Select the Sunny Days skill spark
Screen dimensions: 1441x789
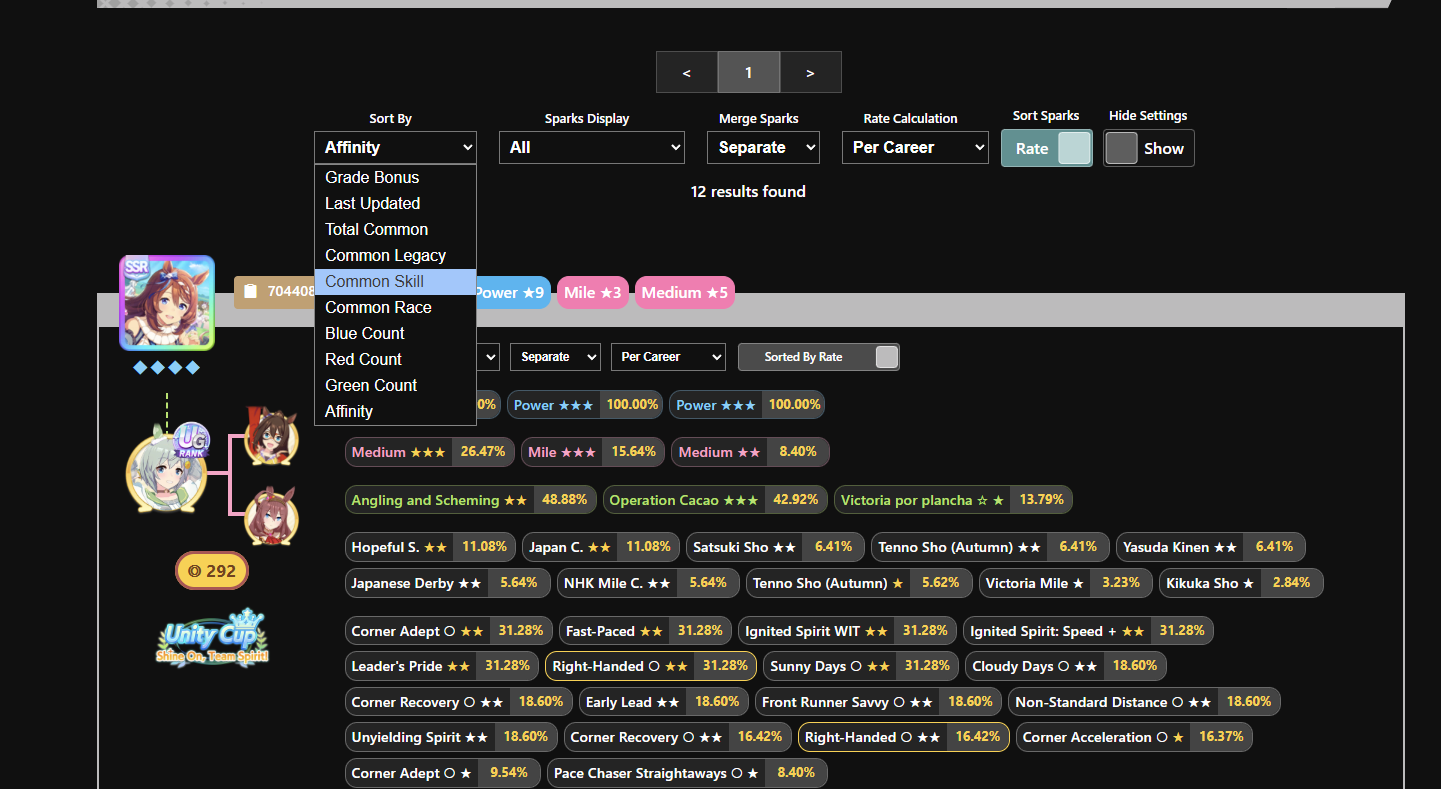(861, 666)
